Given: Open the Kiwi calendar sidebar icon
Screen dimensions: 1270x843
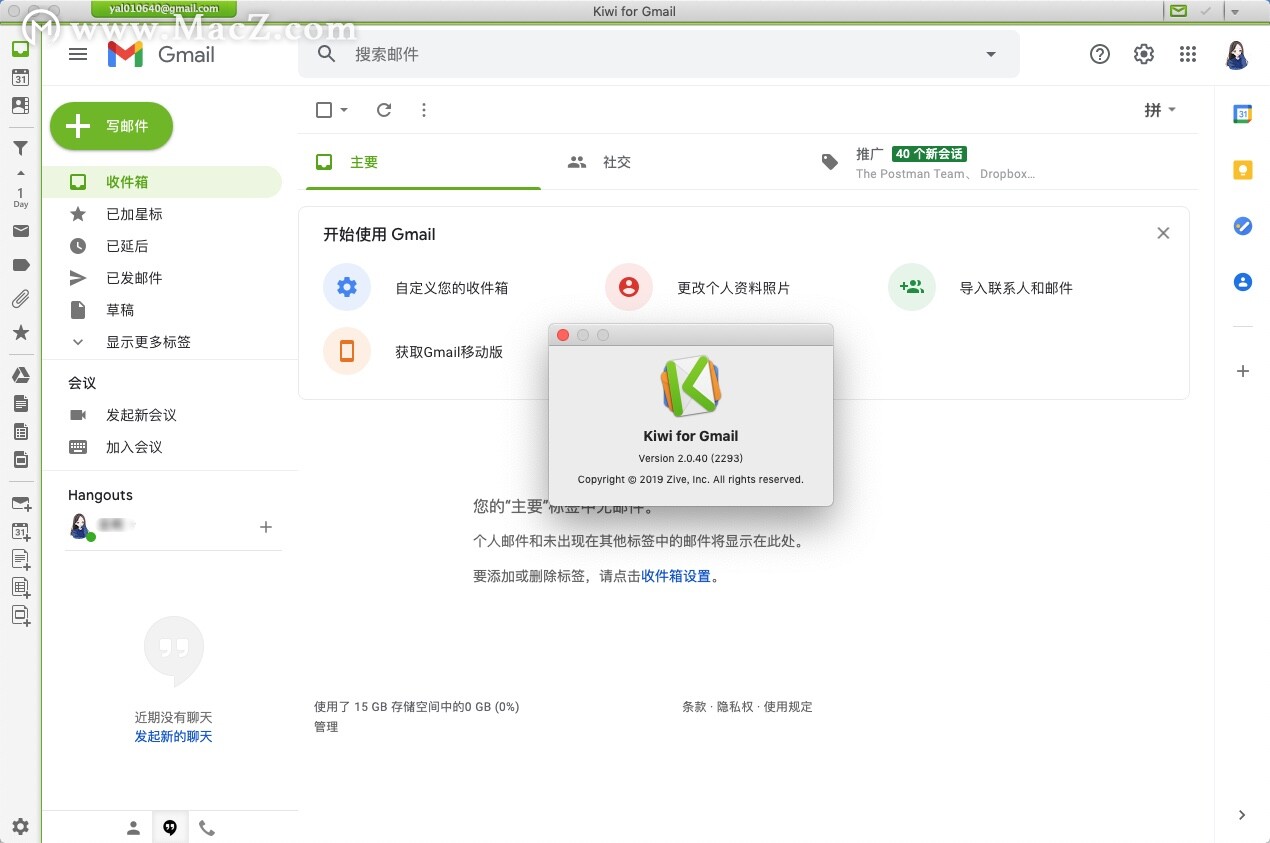Looking at the screenshot, I should [x=20, y=77].
